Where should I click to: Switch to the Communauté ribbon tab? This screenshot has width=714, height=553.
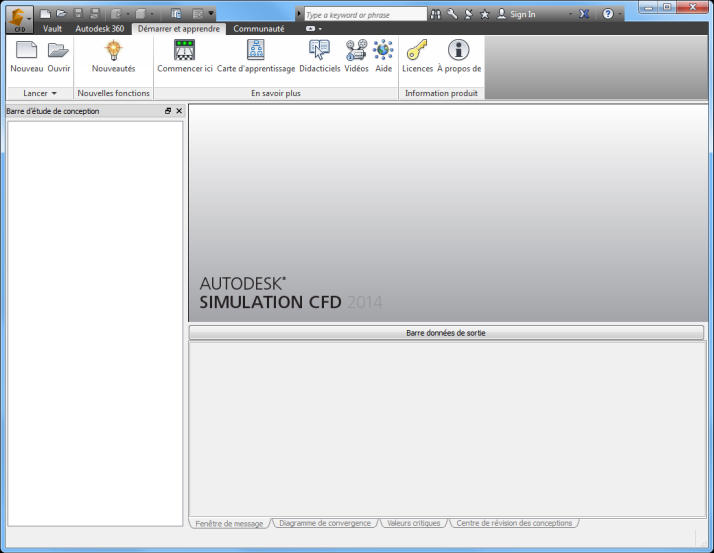(x=259, y=29)
